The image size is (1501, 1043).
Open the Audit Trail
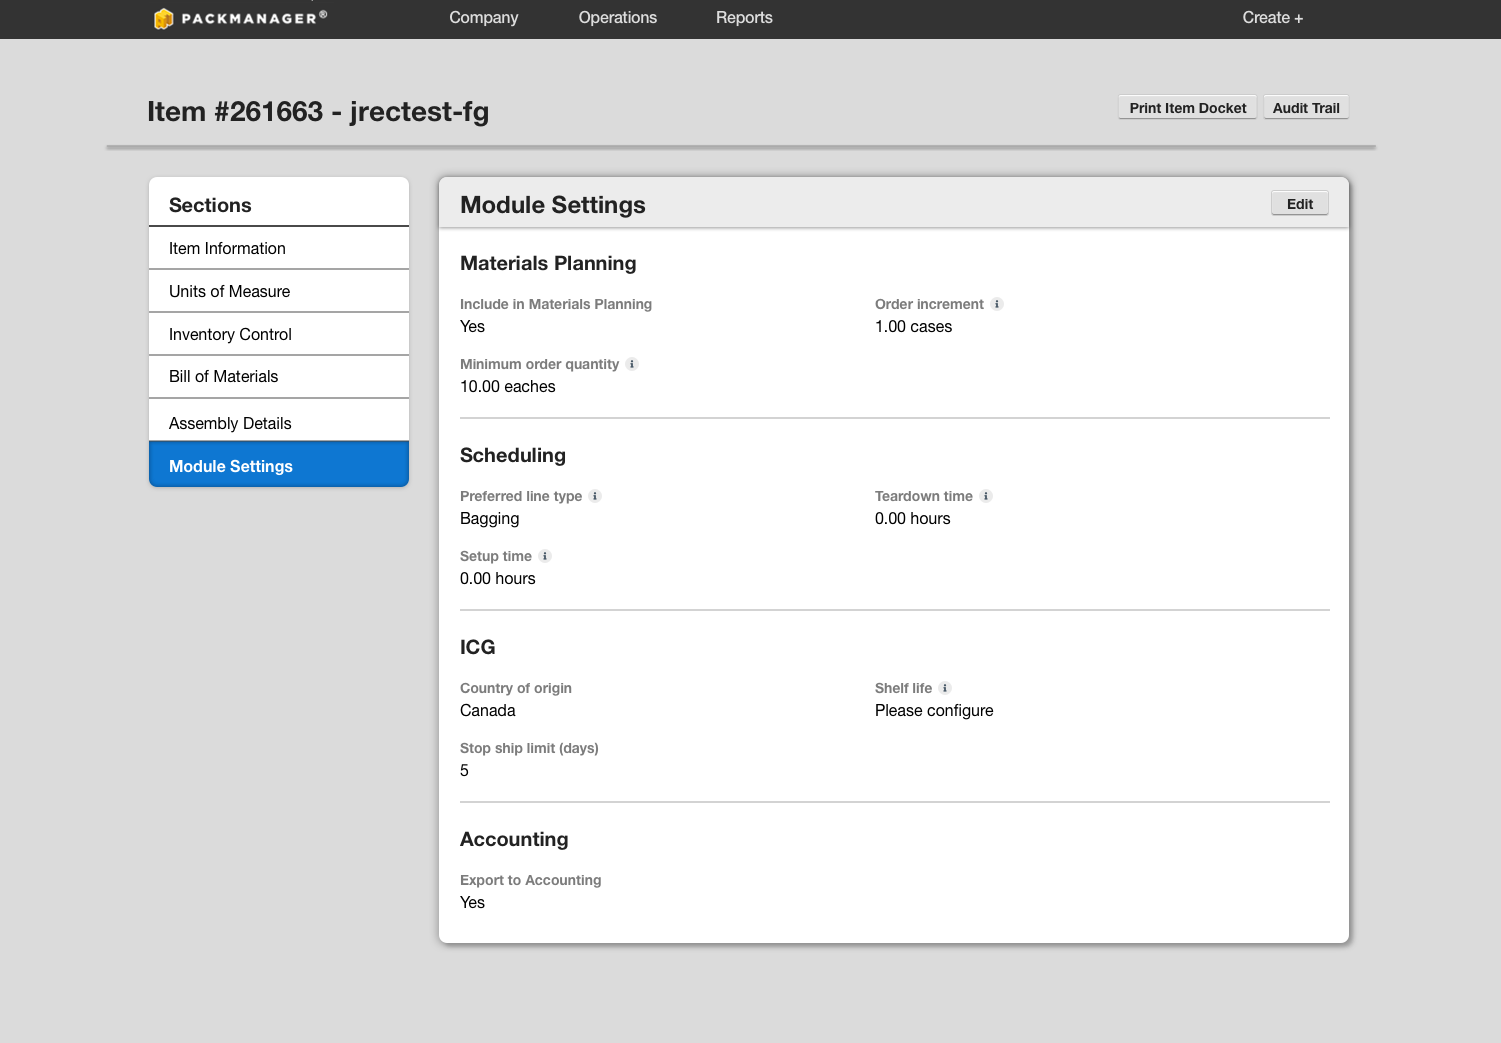(1306, 108)
